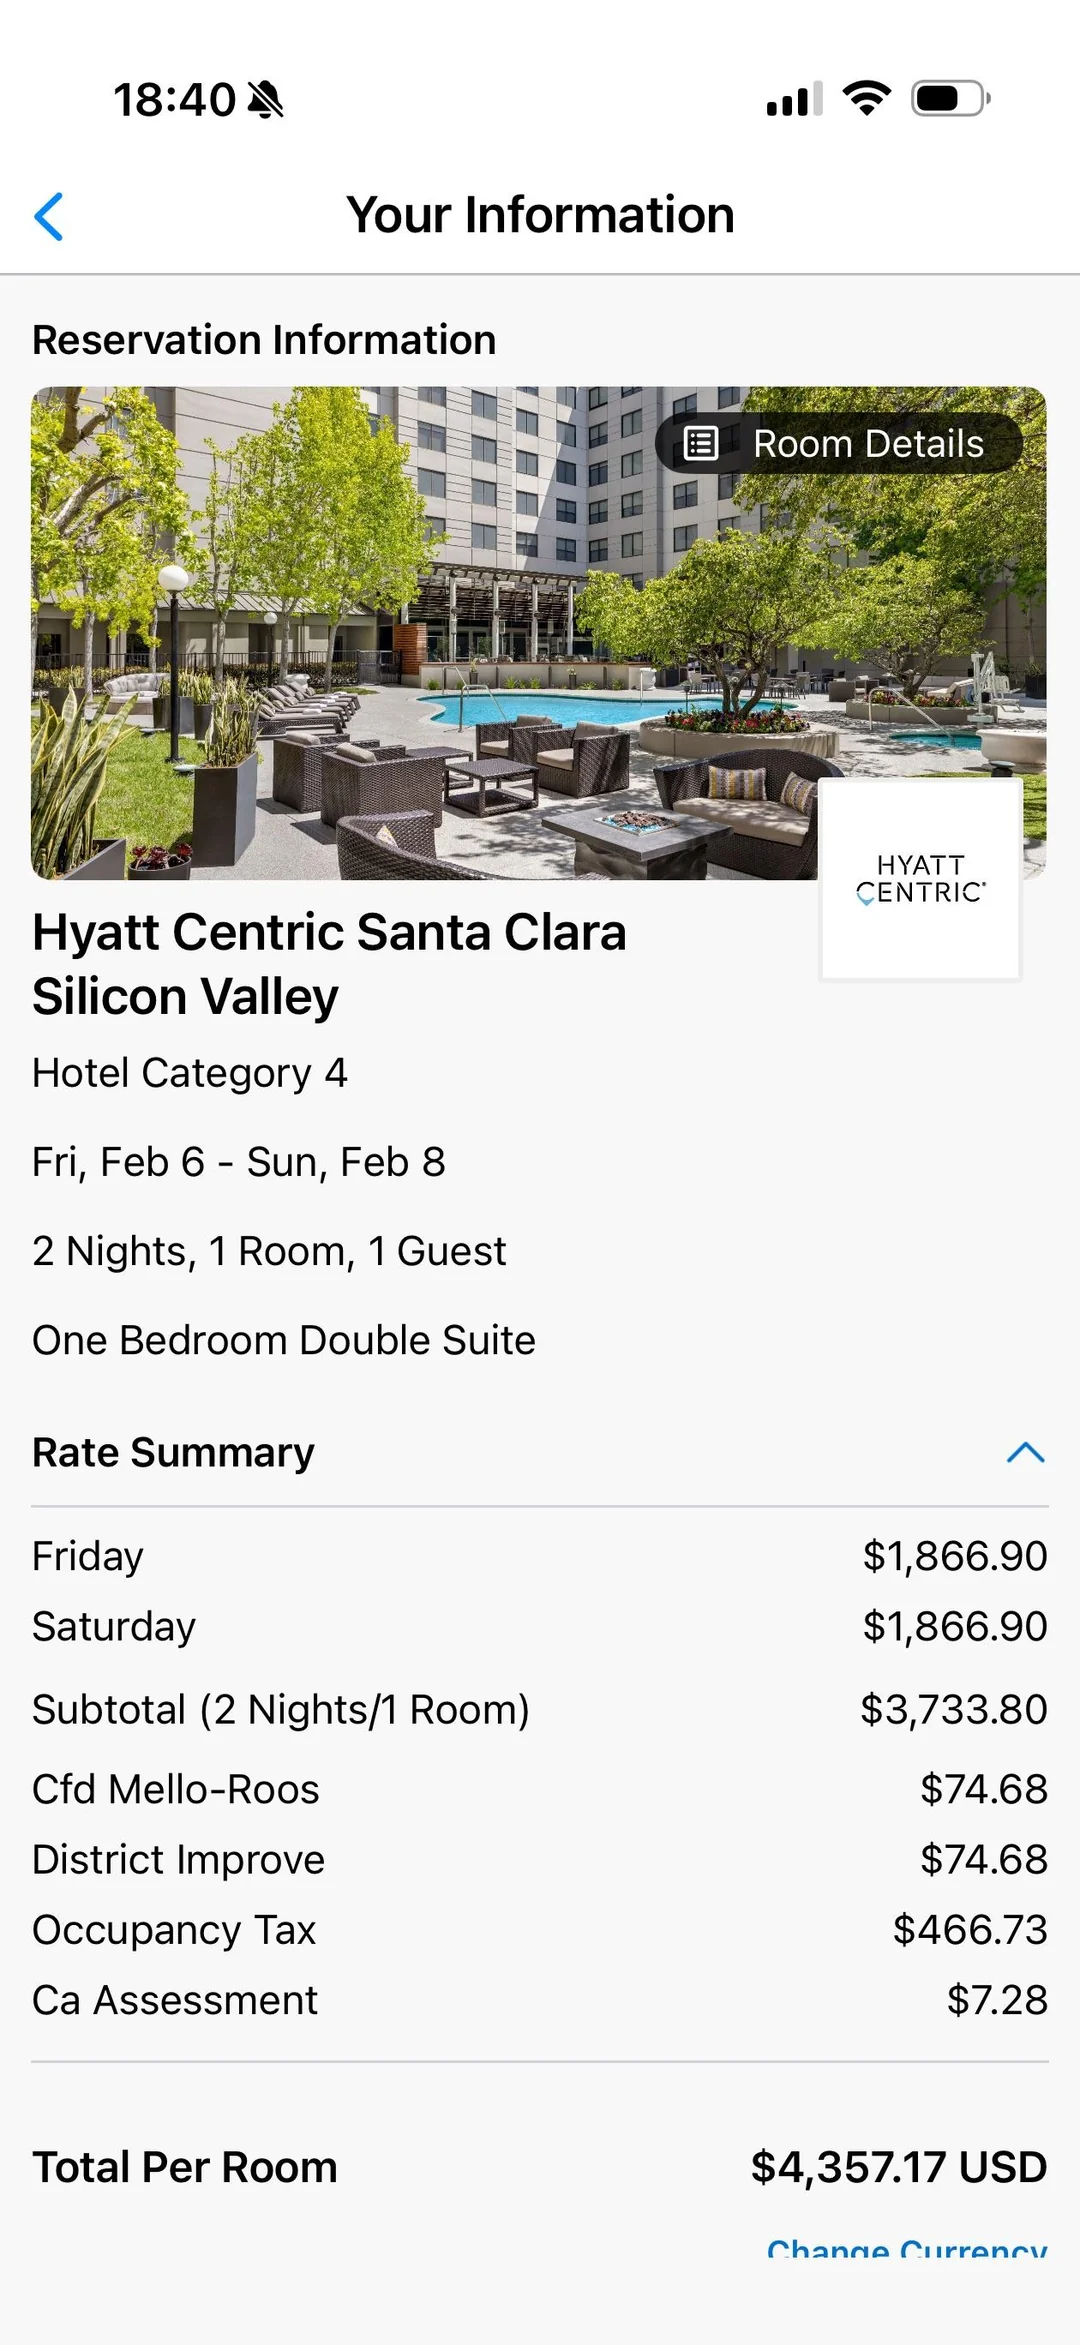Tap the Fri, Feb 6 - Sun, Feb 8 dates
Image resolution: width=1080 pixels, height=2345 pixels.
pyautogui.click(x=239, y=1162)
